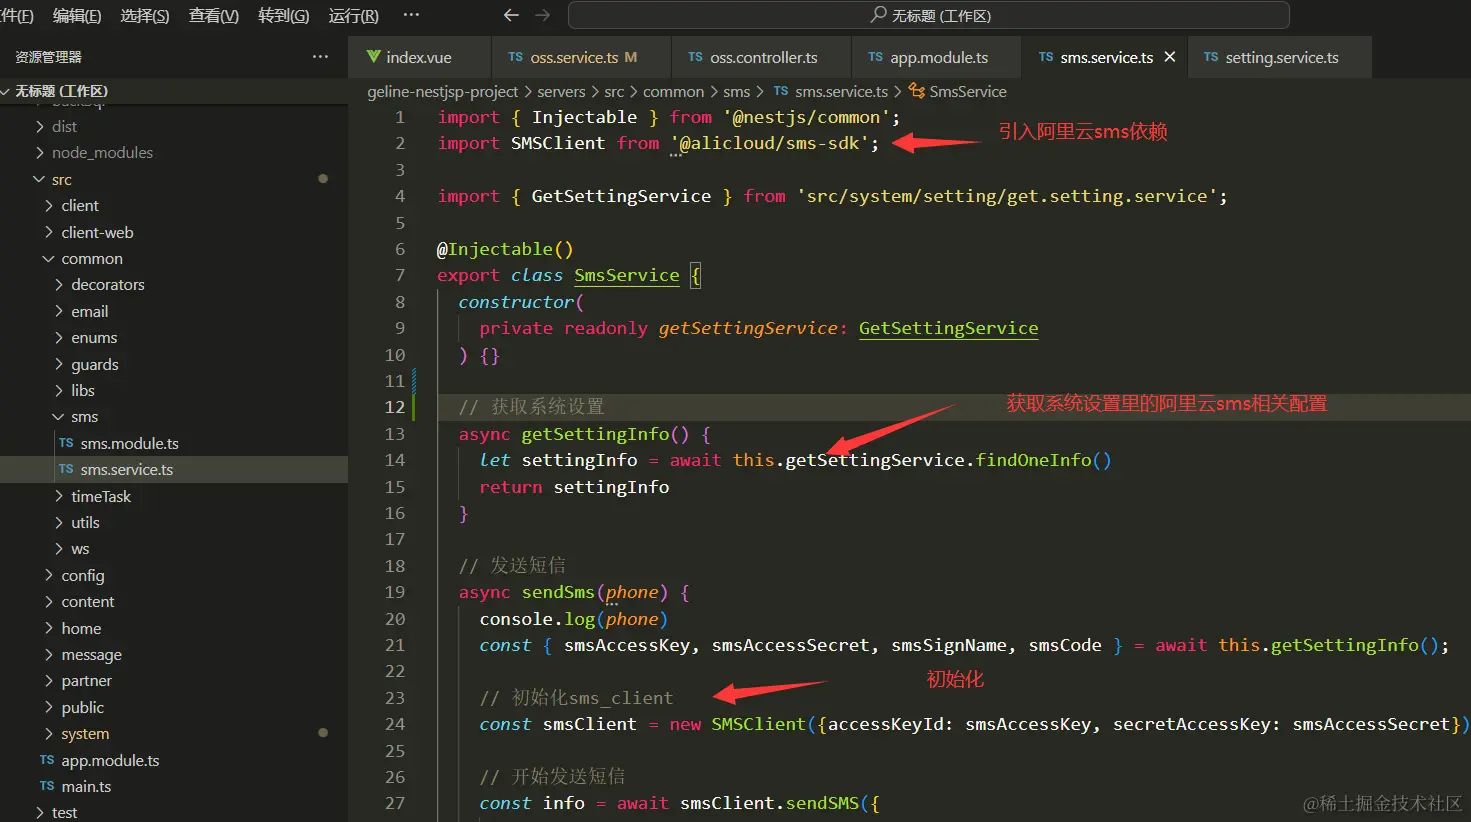Open the 编辑(E) menu
The height and width of the screenshot is (822, 1471).
point(77,15)
